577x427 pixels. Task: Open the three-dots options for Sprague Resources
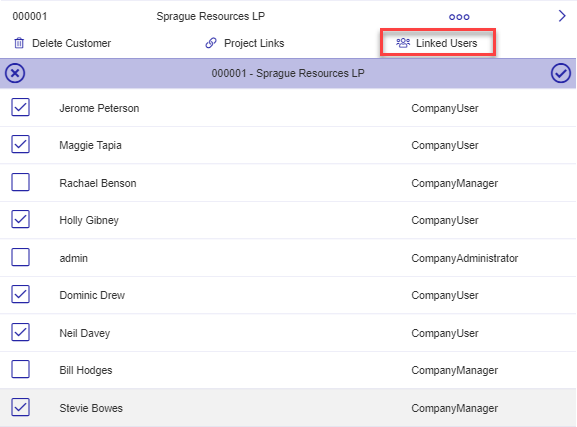pos(459,17)
